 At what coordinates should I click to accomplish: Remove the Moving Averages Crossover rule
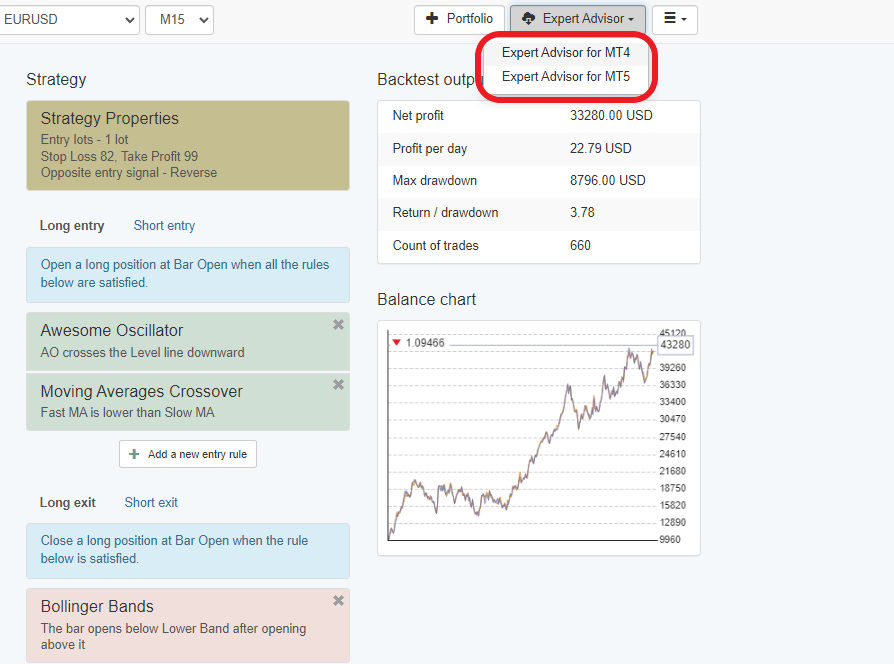(x=338, y=385)
